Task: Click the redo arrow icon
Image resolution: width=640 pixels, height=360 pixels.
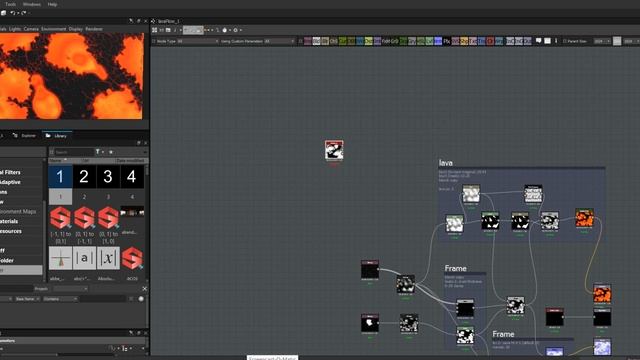Action: point(24,13)
